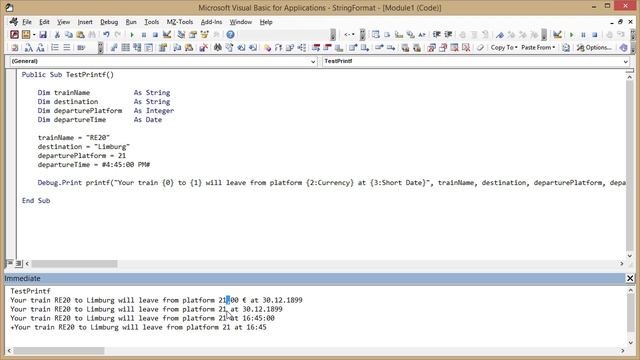Open the Help menu

(x=266, y=22)
